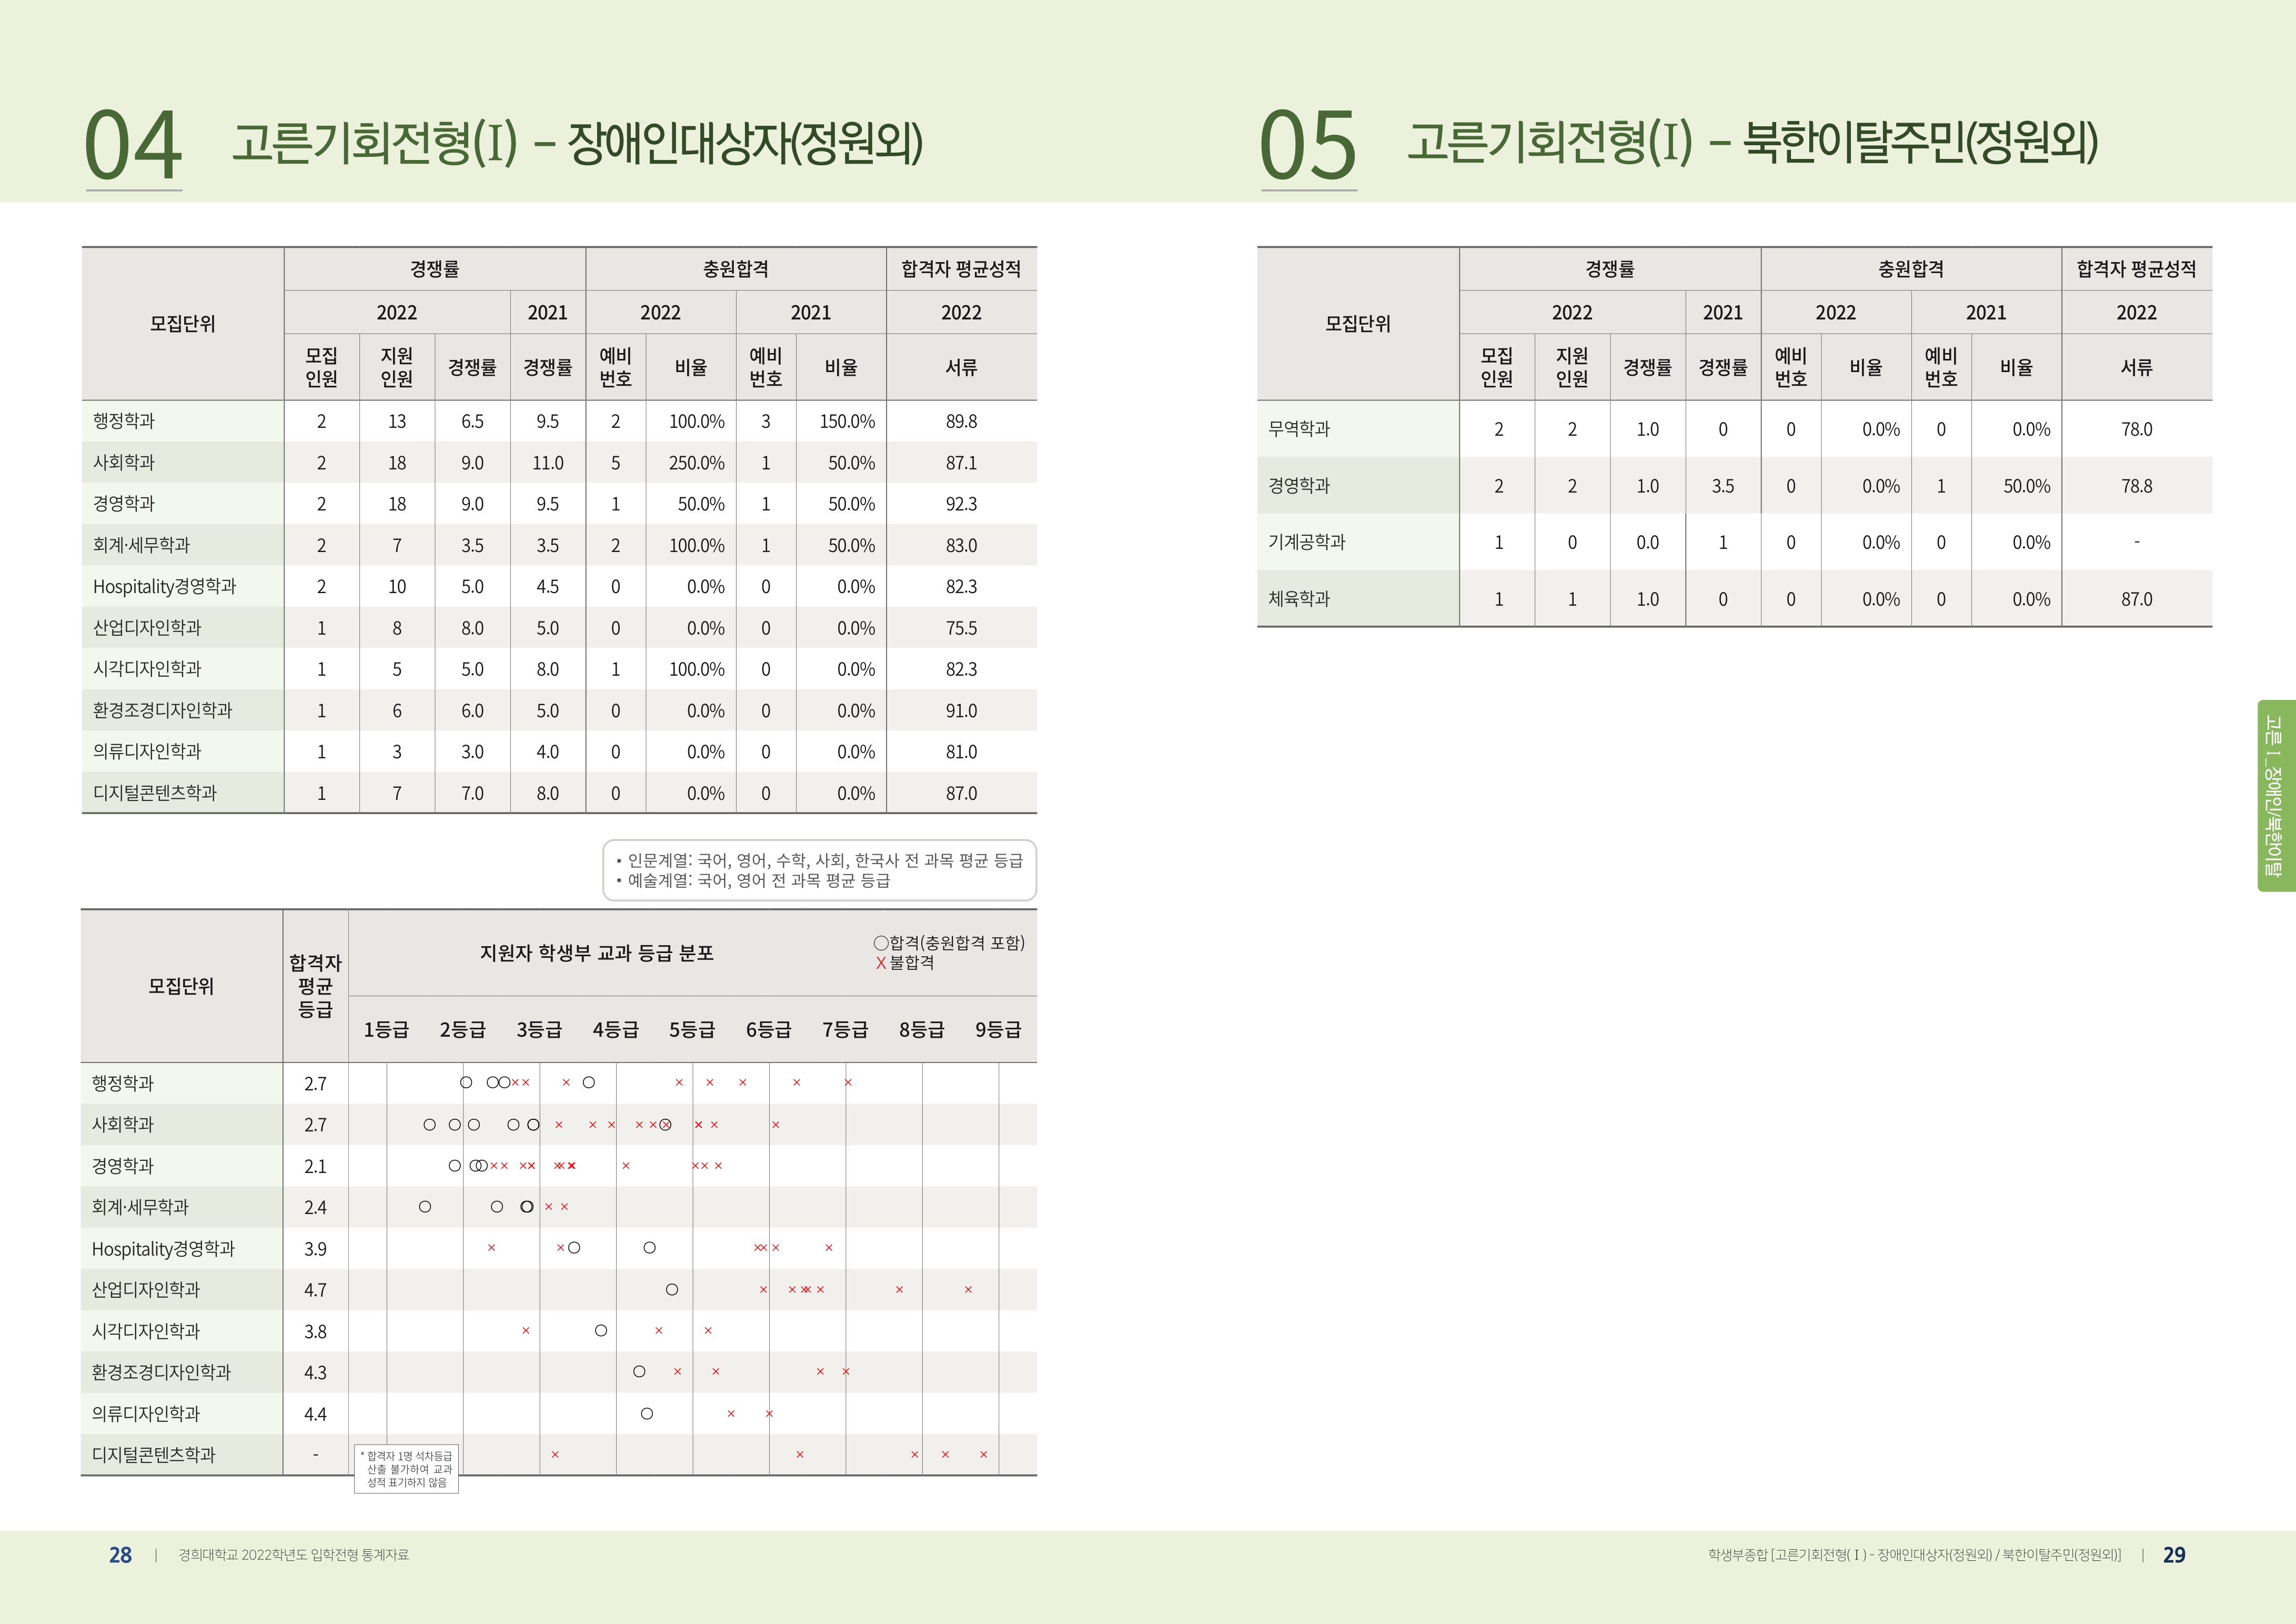
Task: Select the Hospitality경영학과 row in grade chart
Action: point(163,1248)
